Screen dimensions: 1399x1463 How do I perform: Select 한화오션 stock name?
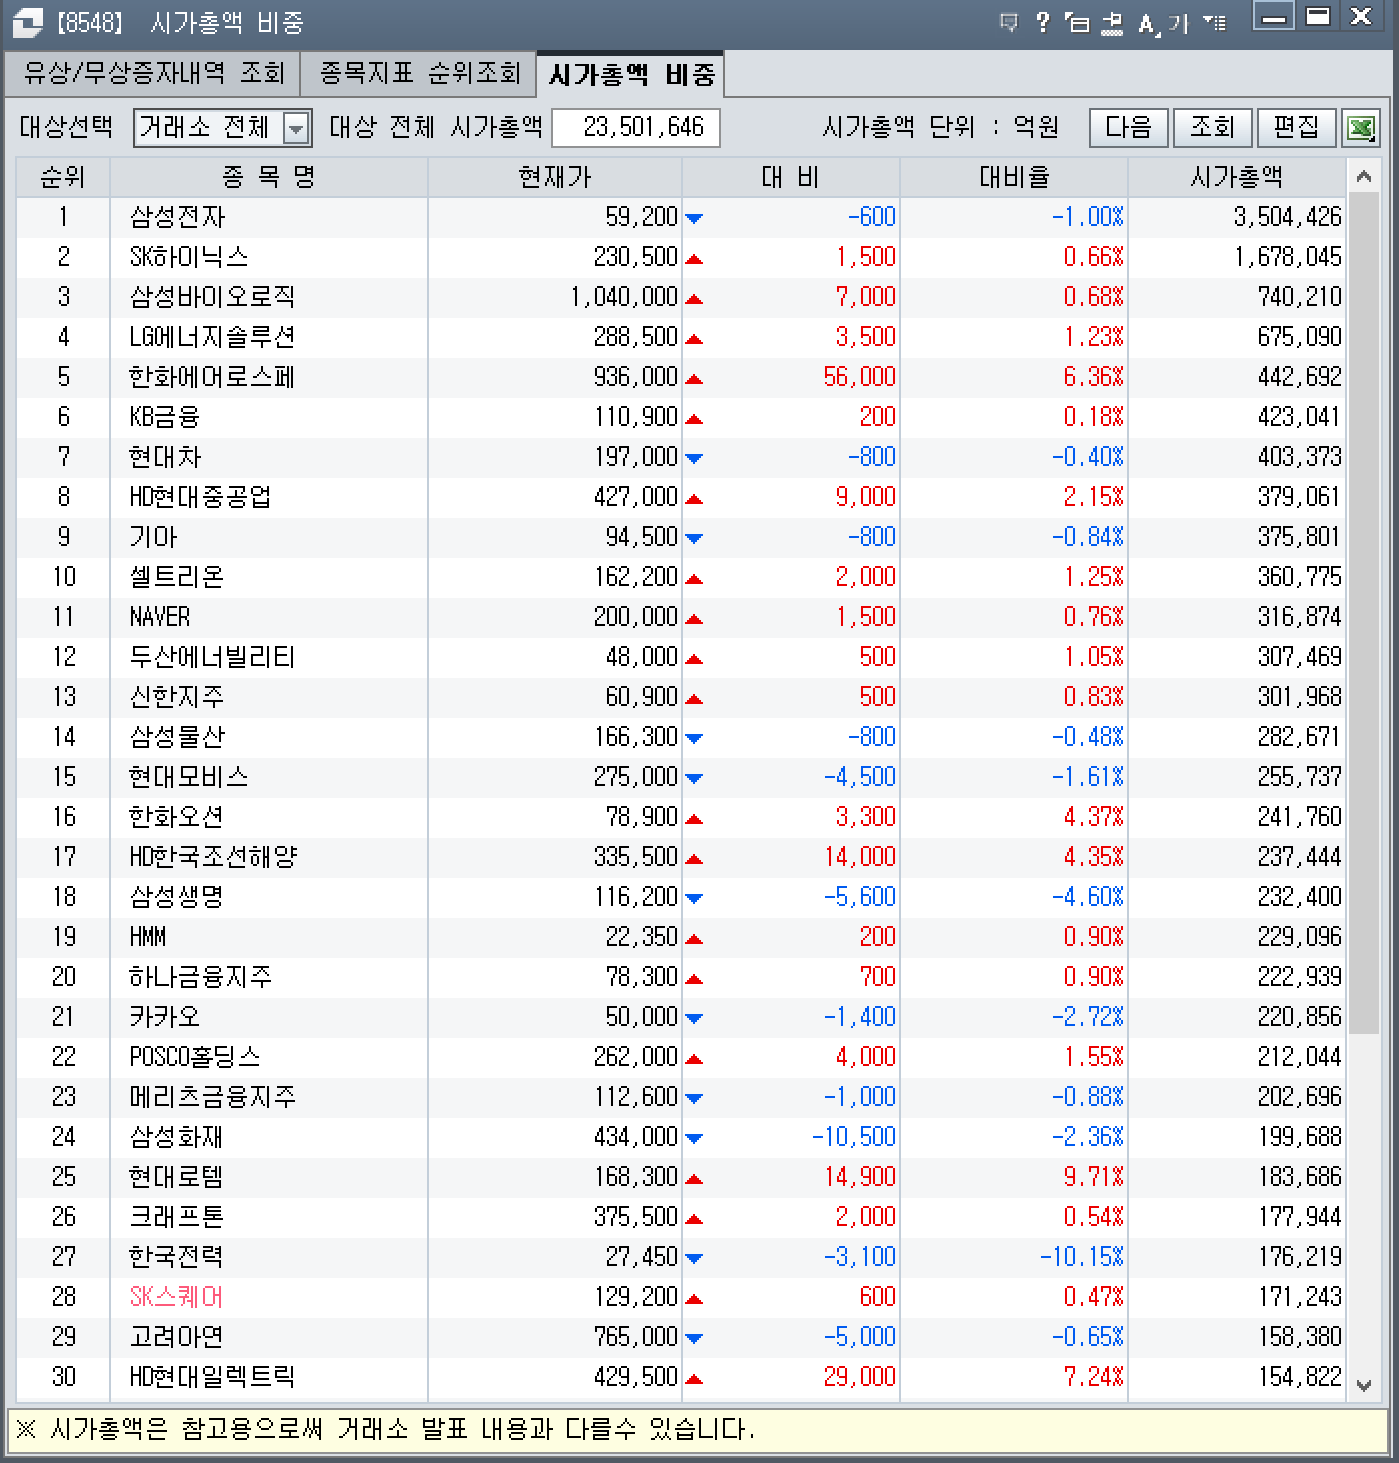[x=176, y=817]
